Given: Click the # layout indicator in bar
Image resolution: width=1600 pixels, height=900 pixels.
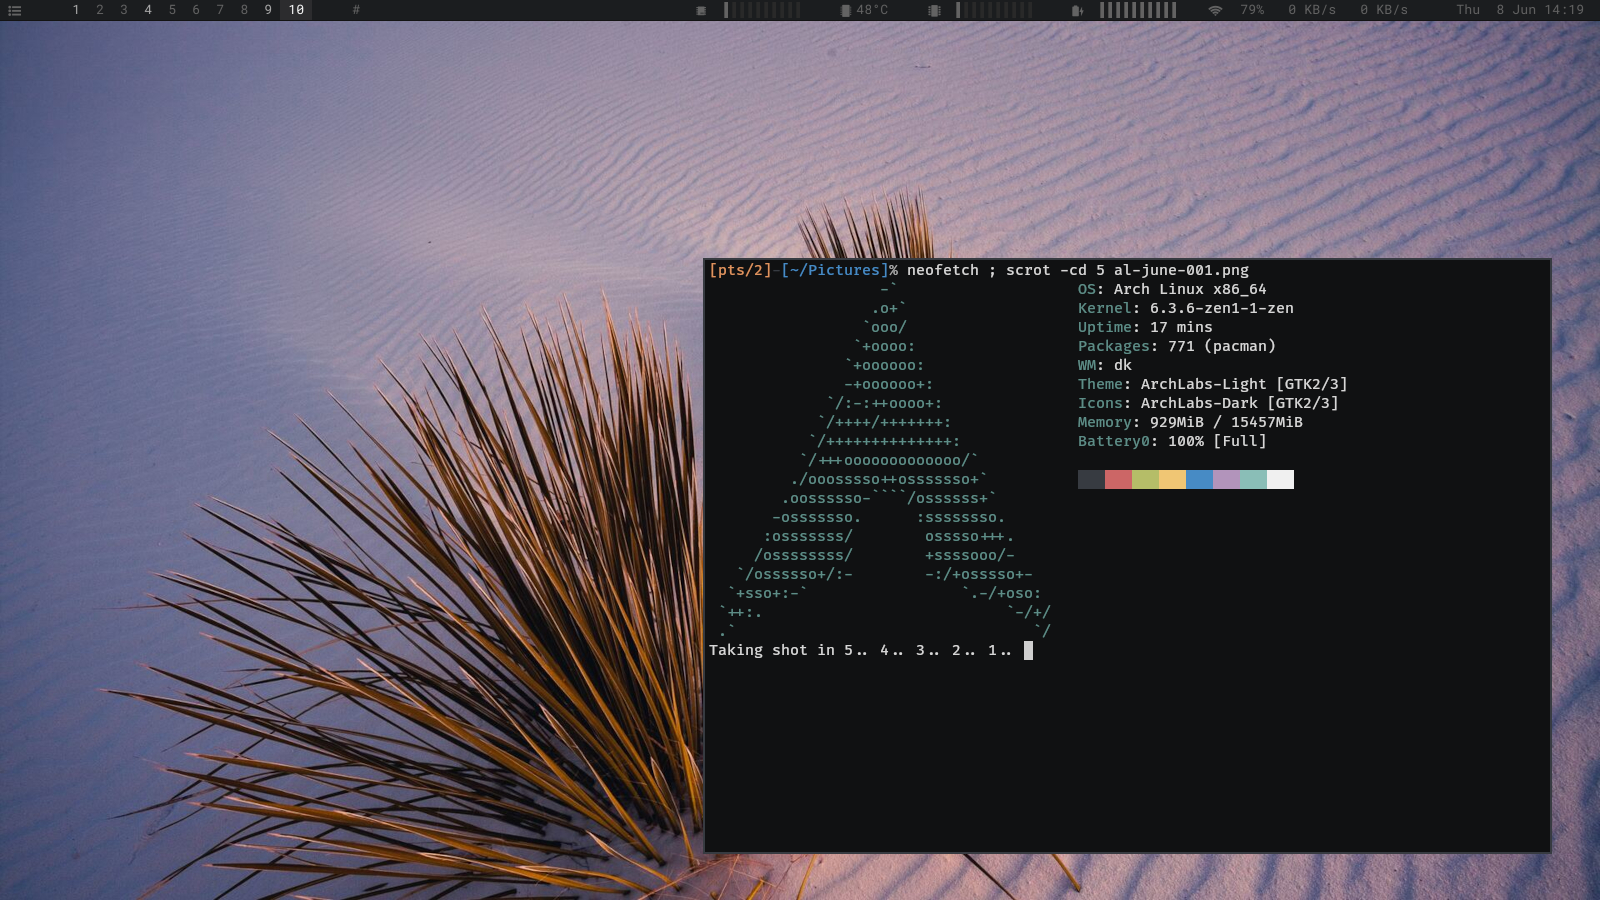Looking at the screenshot, I should click(x=356, y=10).
